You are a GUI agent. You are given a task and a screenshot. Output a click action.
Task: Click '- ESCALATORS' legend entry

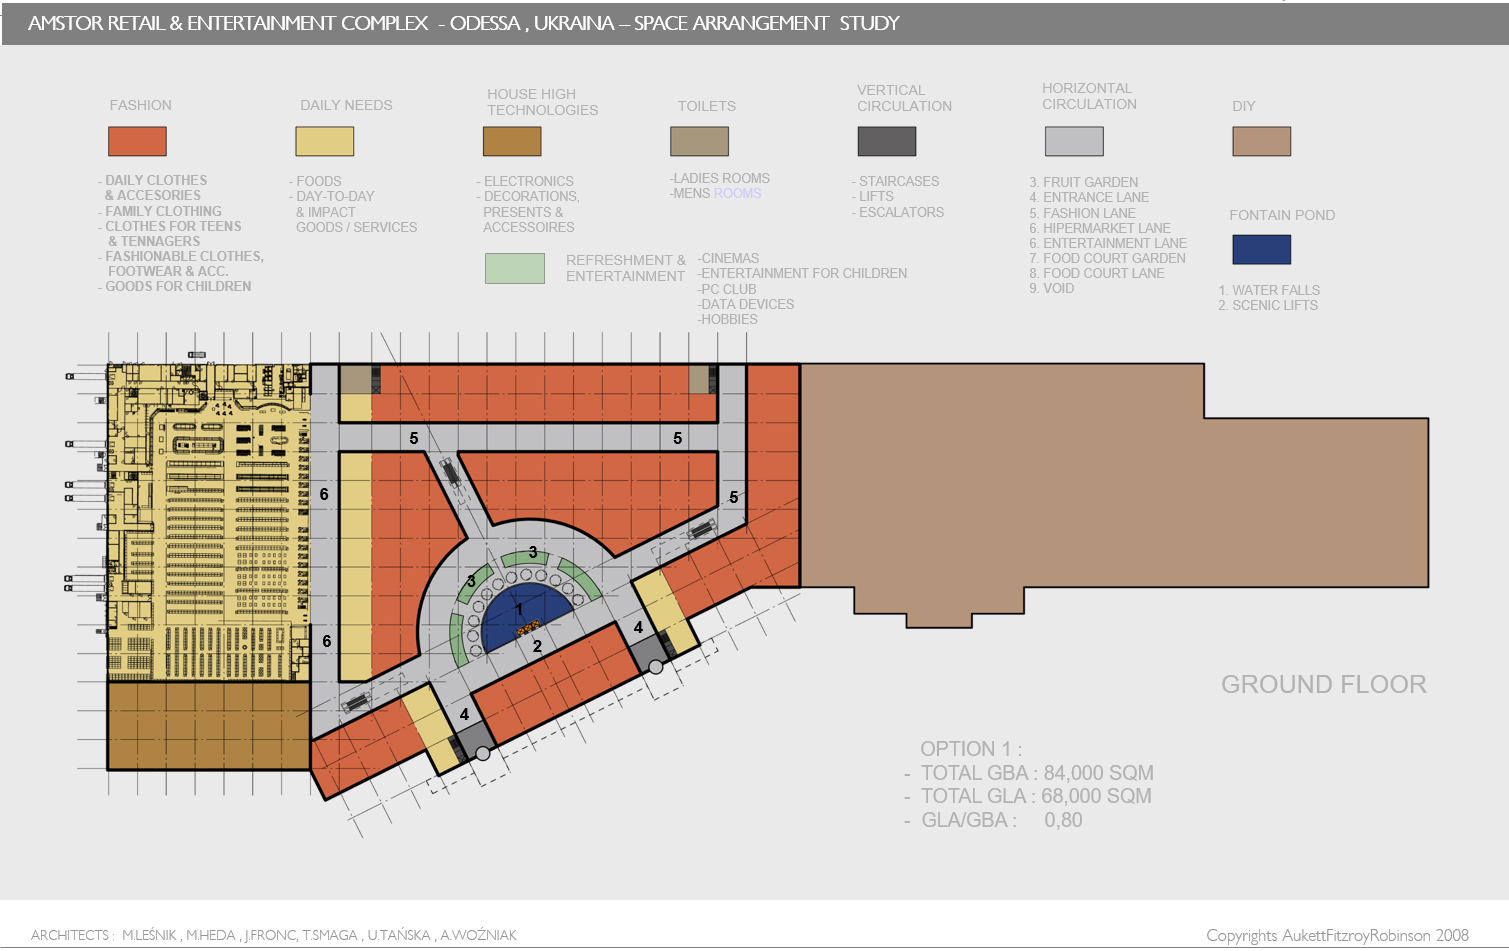pyautogui.click(x=898, y=212)
